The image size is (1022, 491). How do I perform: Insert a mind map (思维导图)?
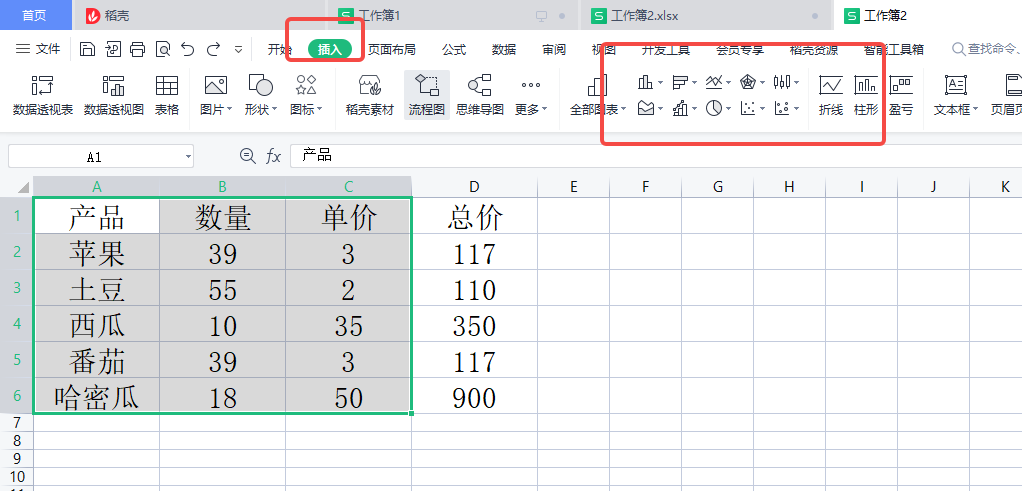click(479, 94)
